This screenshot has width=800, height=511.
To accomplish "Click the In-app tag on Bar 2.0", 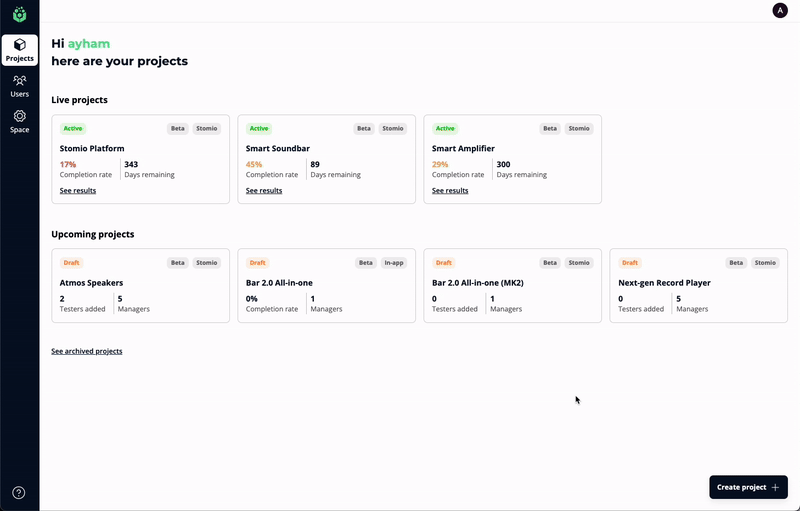I will click(x=394, y=263).
